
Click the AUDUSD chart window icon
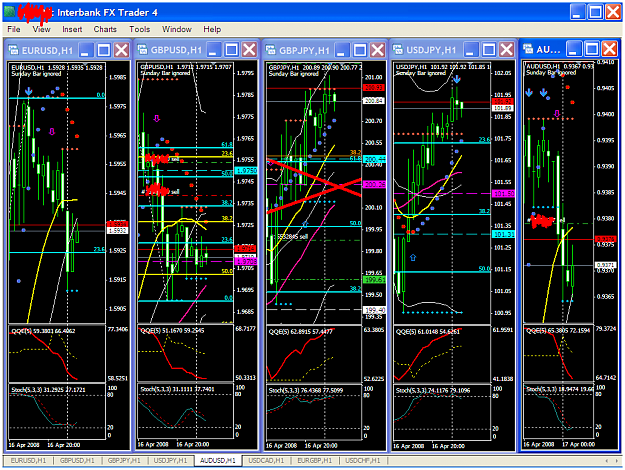tap(528, 49)
